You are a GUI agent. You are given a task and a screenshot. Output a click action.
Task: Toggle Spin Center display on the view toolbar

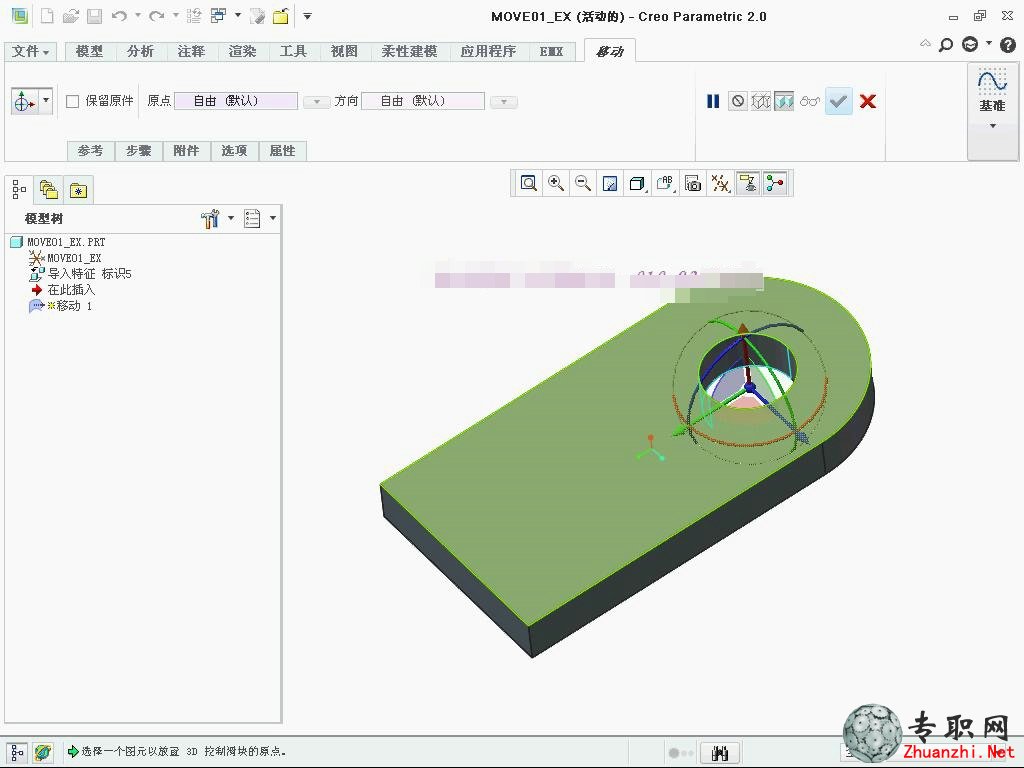(775, 184)
